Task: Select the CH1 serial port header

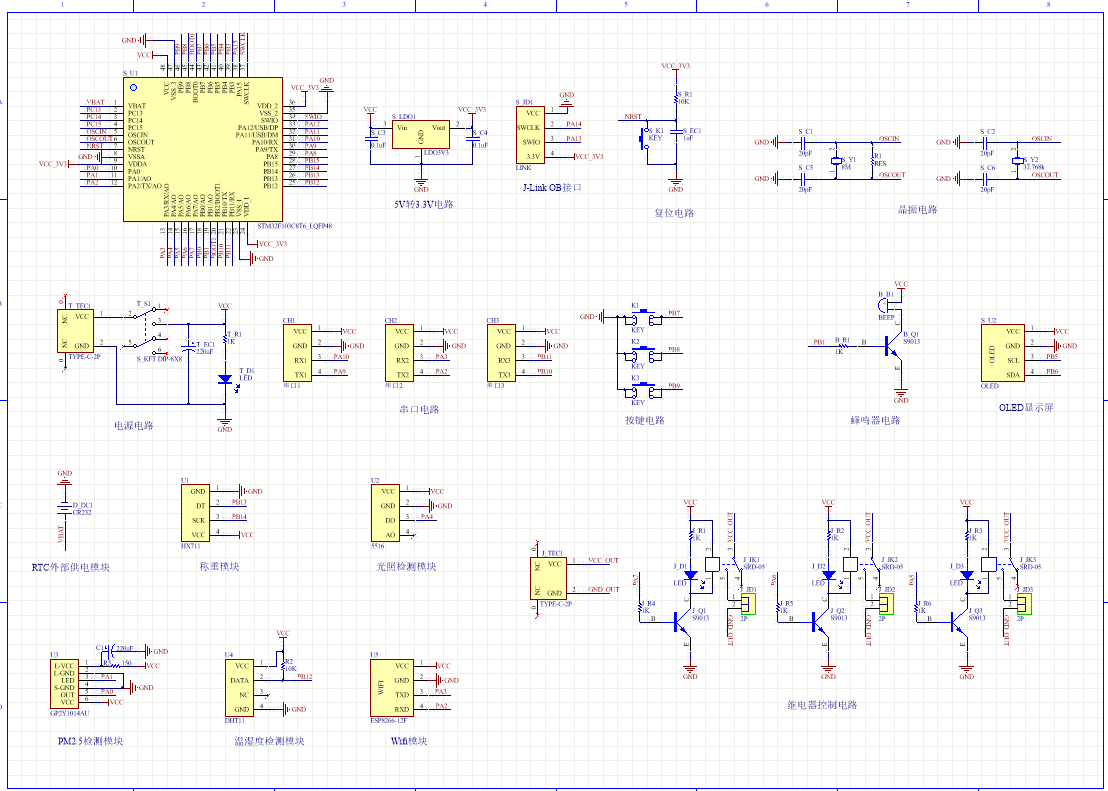Action: tap(299, 352)
